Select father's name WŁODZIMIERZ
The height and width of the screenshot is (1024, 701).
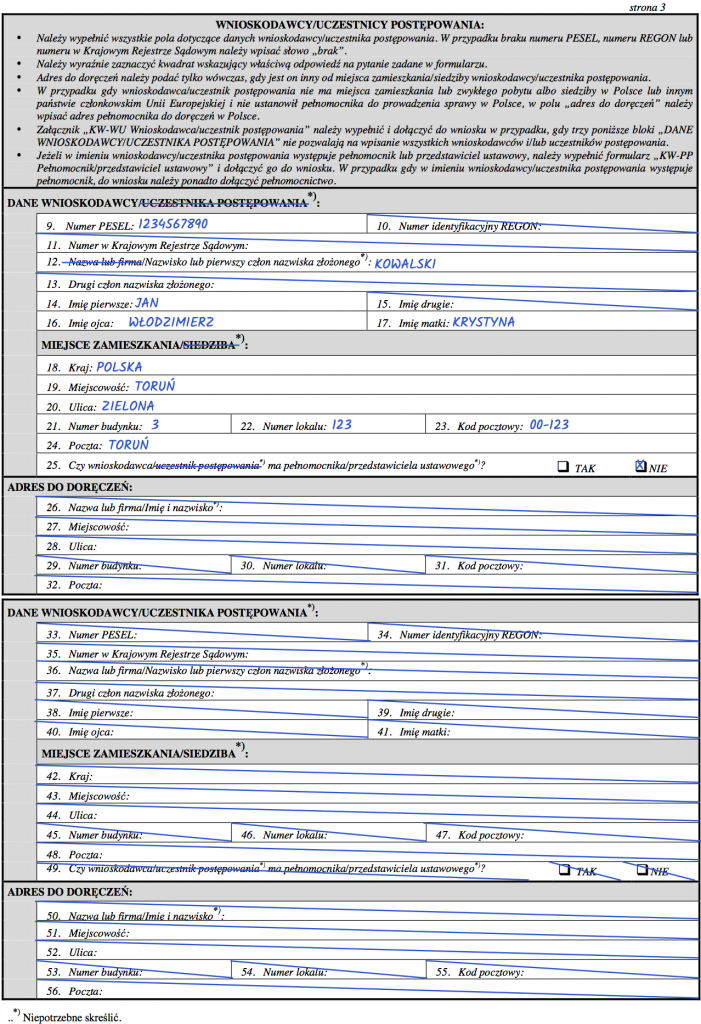pos(171,322)
